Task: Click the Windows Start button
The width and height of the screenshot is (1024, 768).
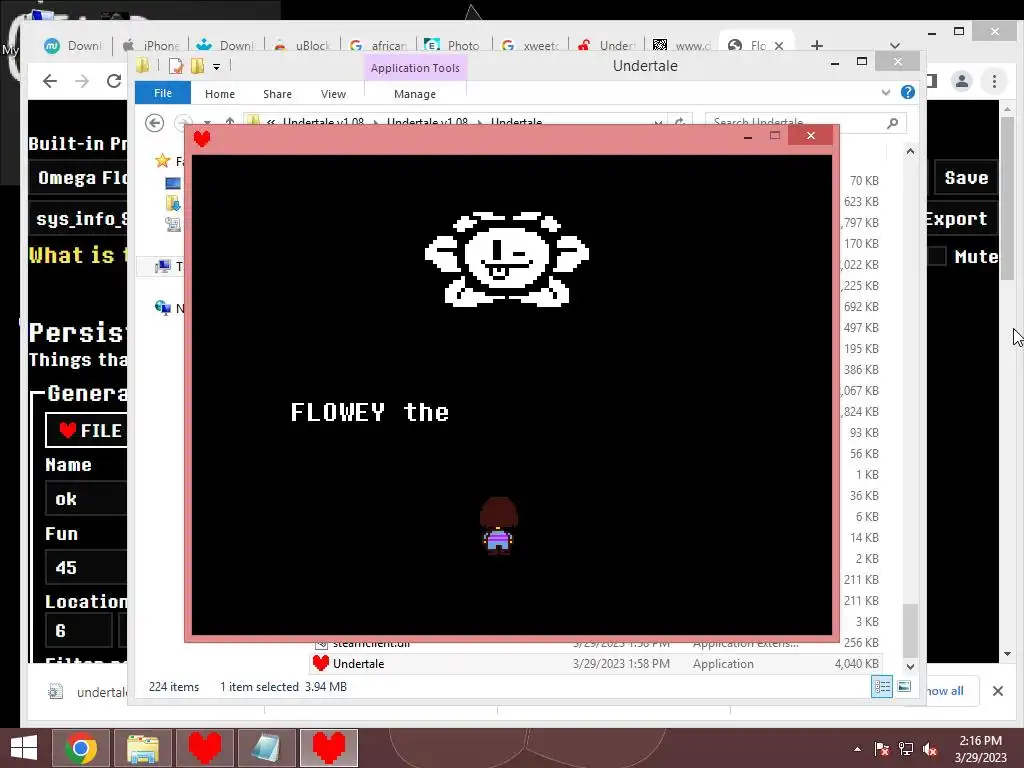Action: pos(24,748)
